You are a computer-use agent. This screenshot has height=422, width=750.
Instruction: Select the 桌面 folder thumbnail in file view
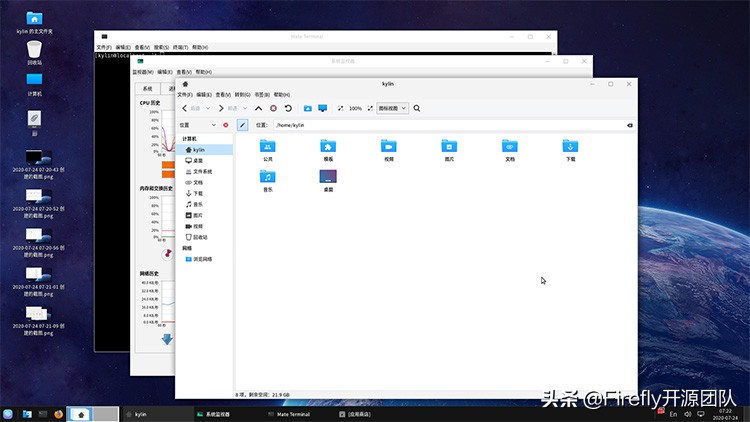[x=328, y=177]
